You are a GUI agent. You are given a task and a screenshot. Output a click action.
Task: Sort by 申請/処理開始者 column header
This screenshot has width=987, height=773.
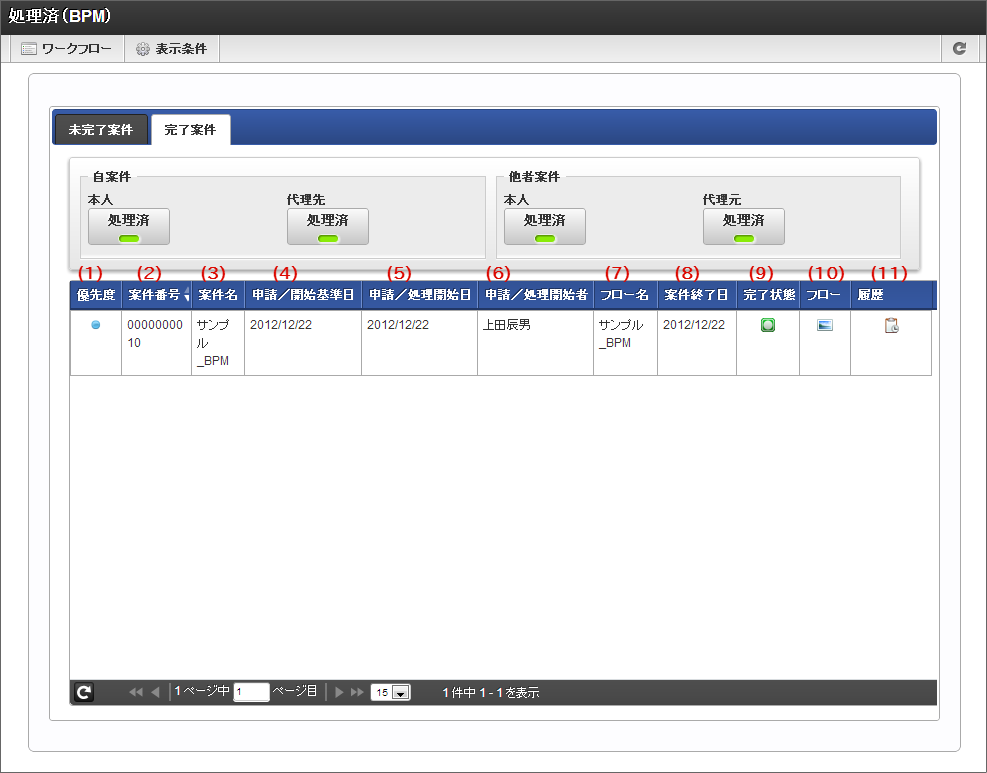(536, 295)
